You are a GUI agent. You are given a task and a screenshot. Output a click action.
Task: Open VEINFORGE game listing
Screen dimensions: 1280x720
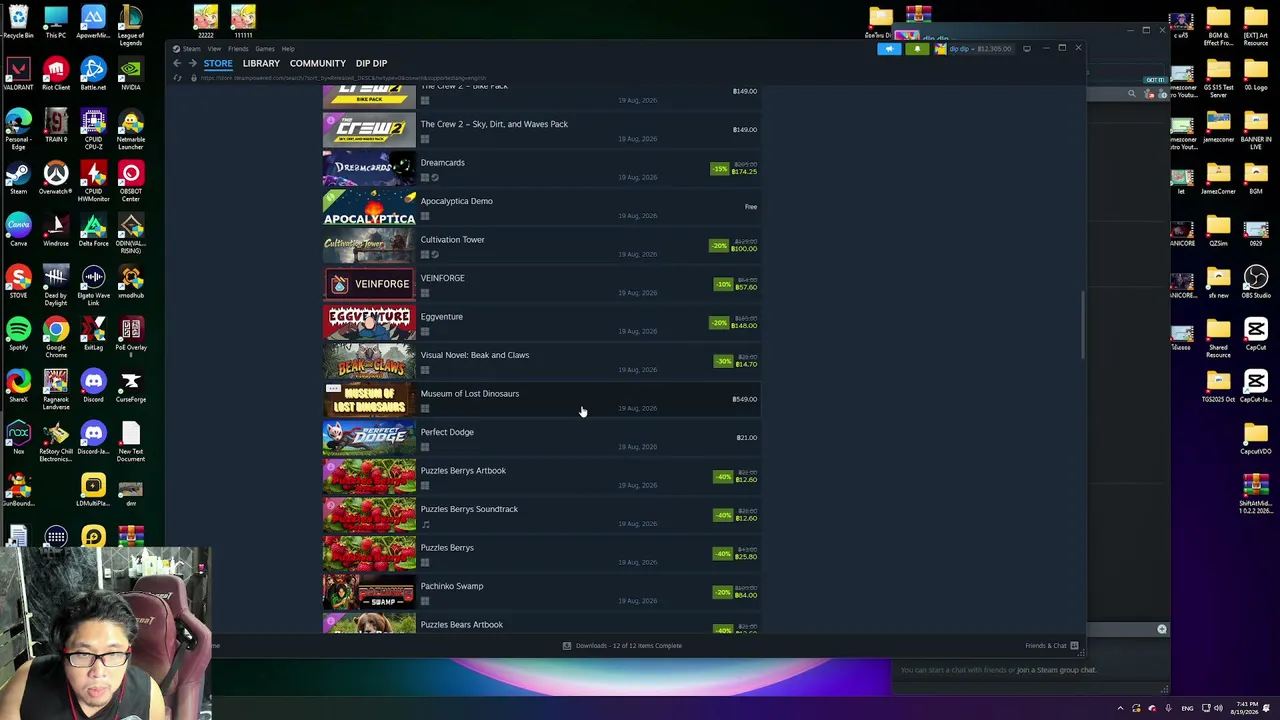tap(541, 284)
